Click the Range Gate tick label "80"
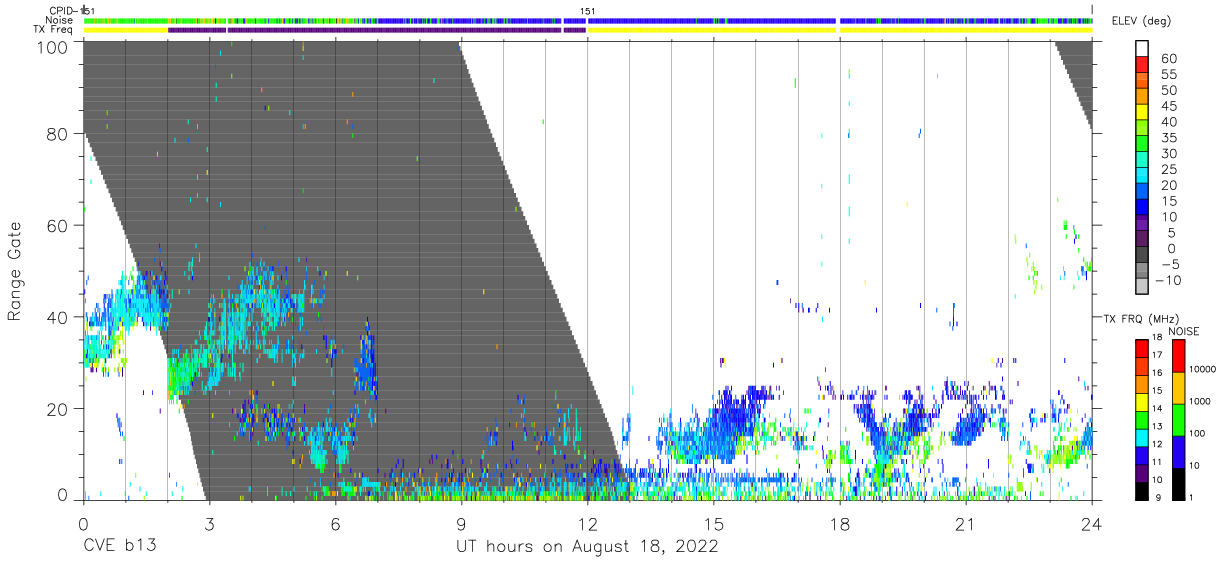Screen dimensions: 1228x567 pyautogui.click(x=58, y=133)
